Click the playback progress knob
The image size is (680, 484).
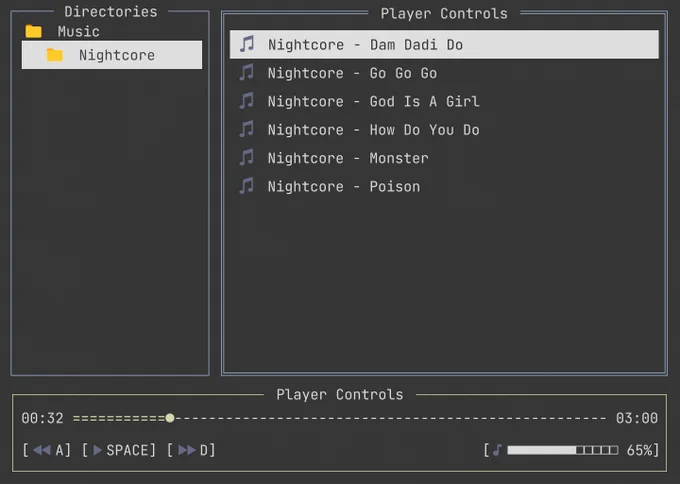(170, 418)
